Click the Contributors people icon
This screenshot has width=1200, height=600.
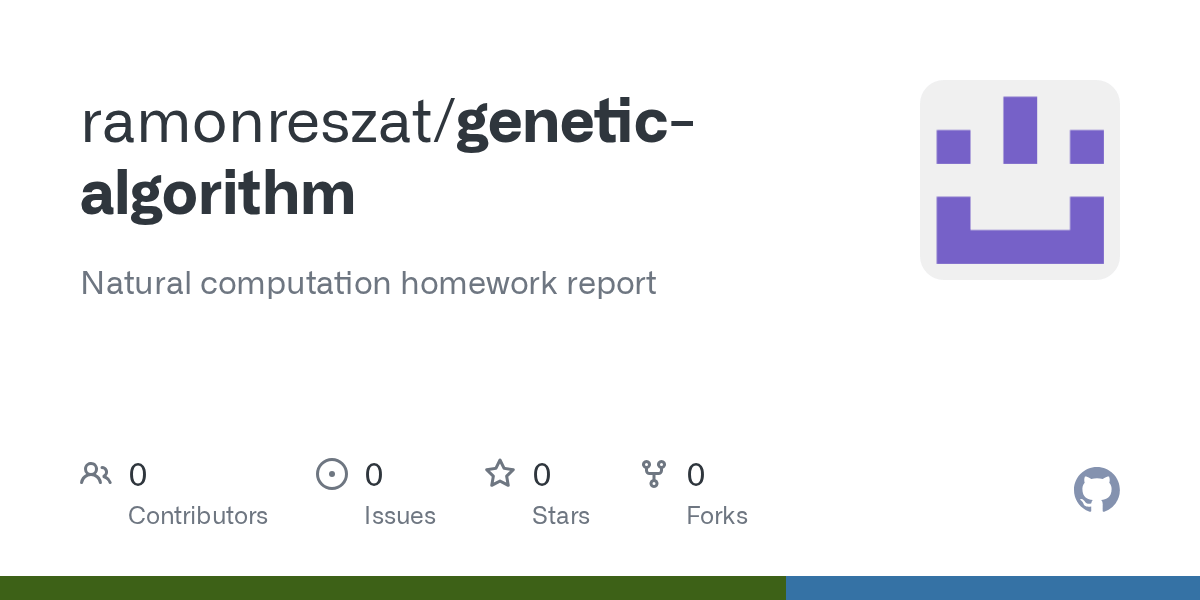coord(96,474)
